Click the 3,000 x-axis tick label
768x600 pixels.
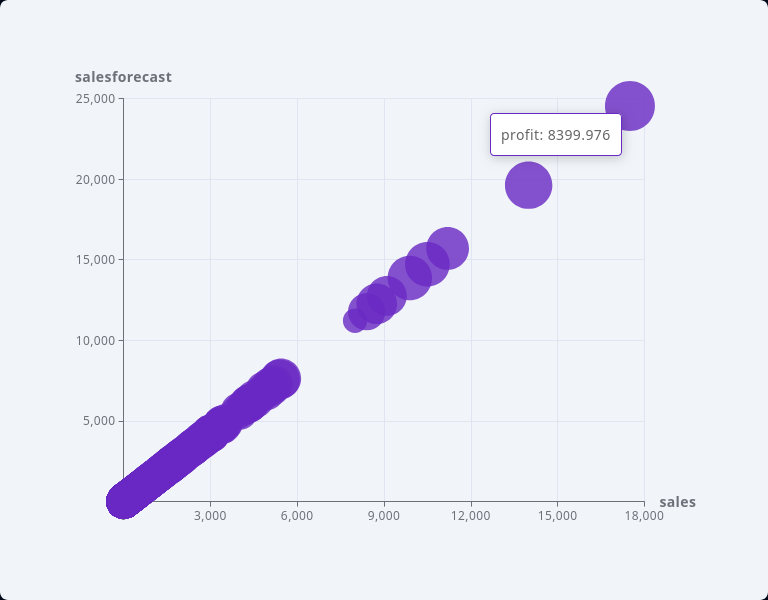[210, 516]
